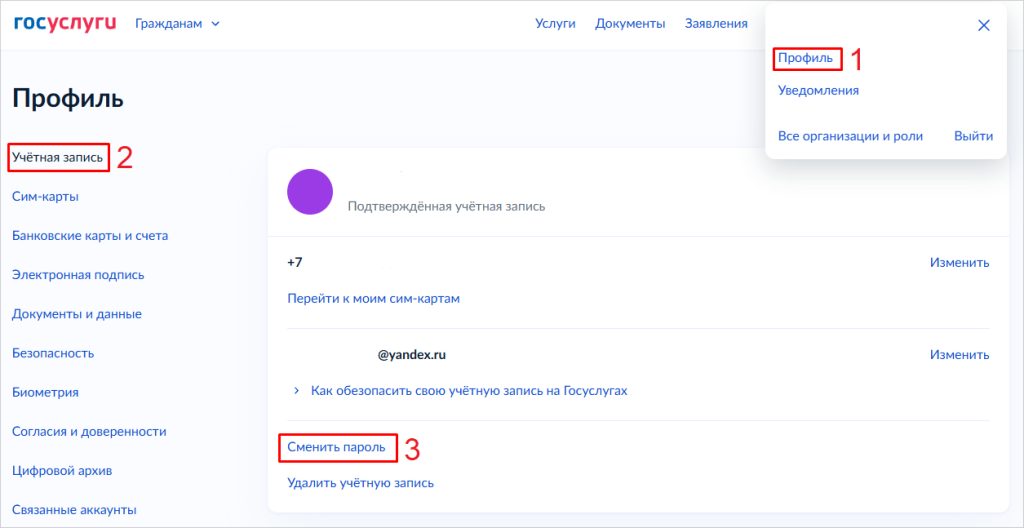Open Банковские карты и счета section

click(90, 236)
